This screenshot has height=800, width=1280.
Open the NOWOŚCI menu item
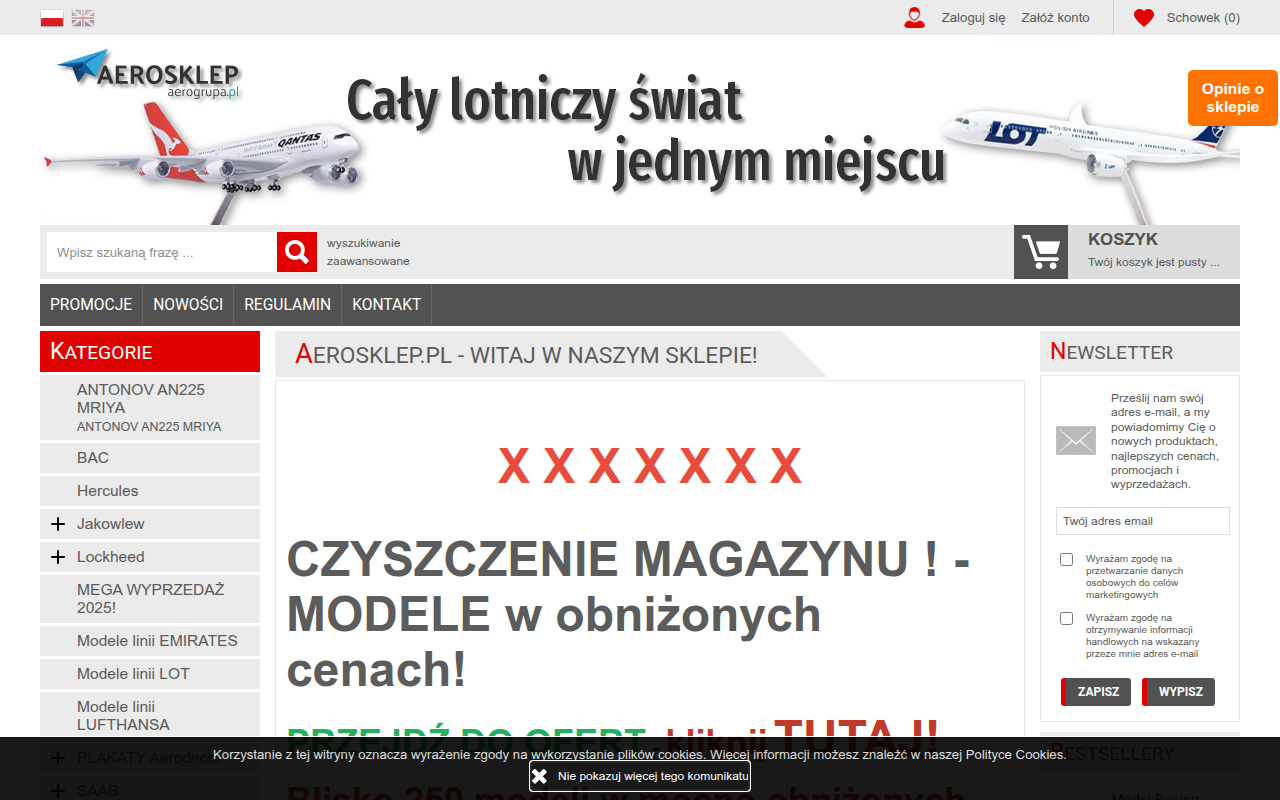point(188,305)
